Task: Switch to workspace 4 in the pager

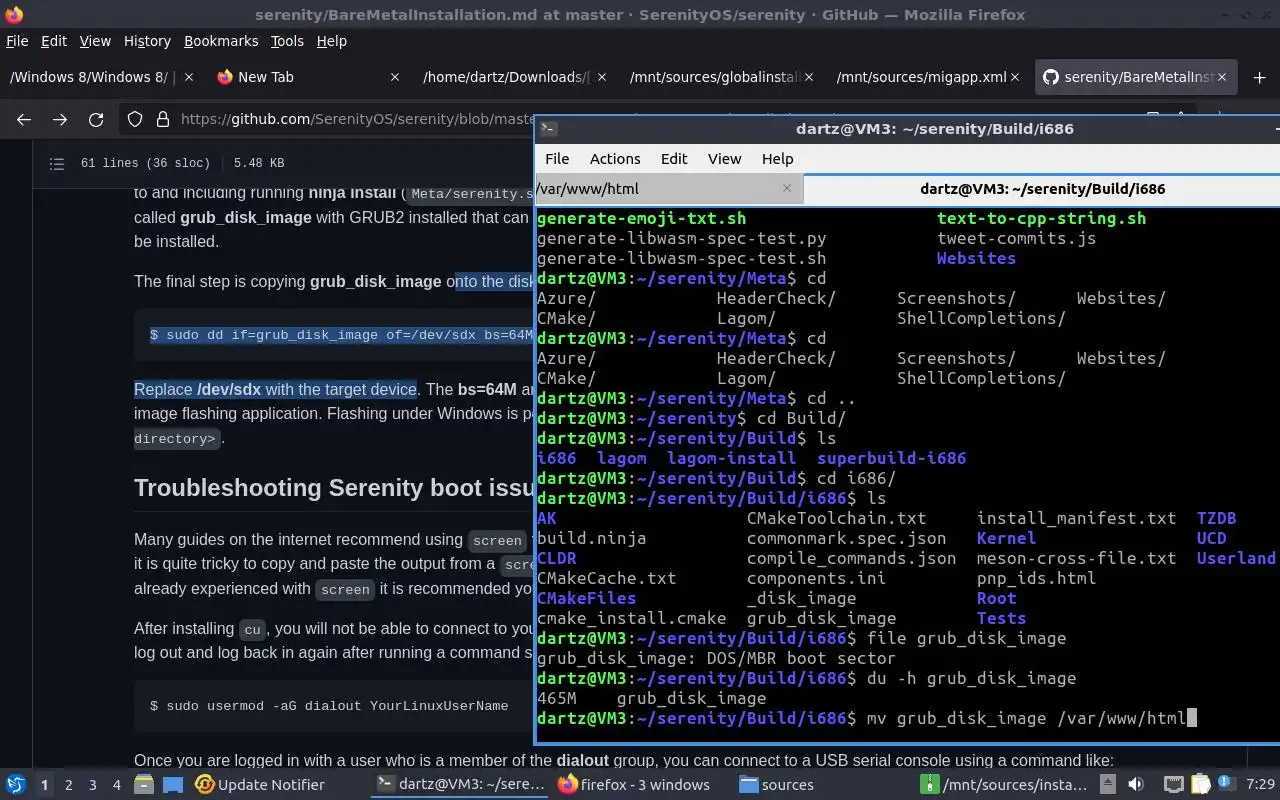Action: pos(116,785)
